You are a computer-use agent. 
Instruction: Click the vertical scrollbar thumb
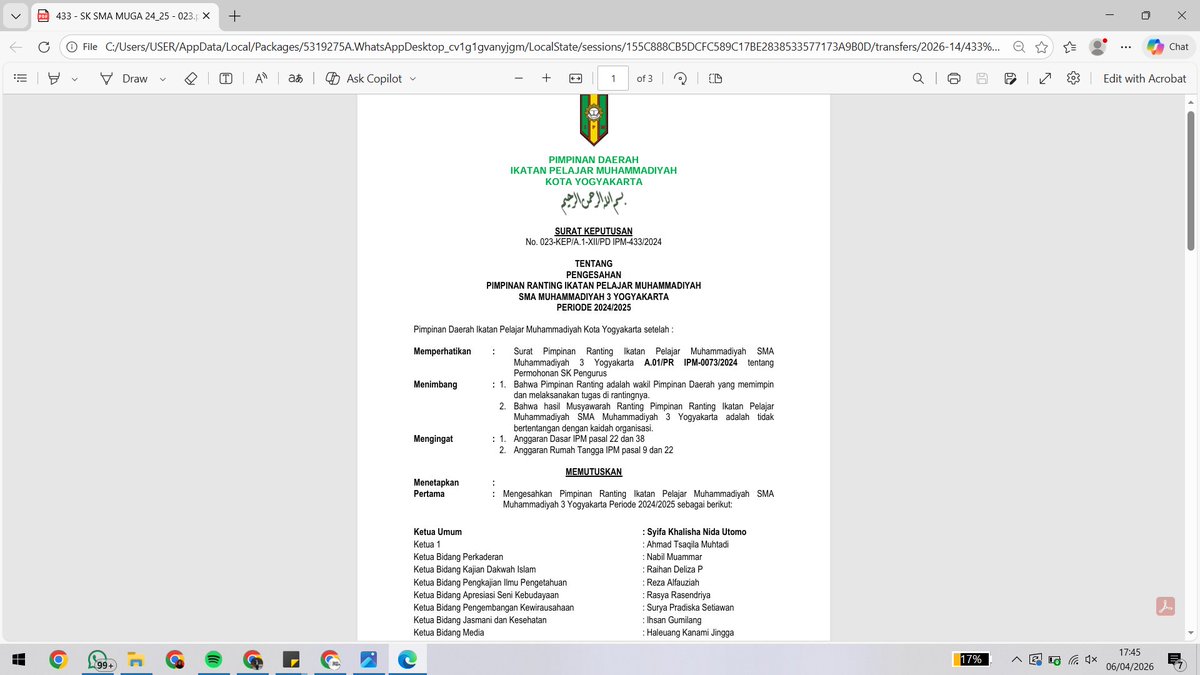pos(1191,180)
